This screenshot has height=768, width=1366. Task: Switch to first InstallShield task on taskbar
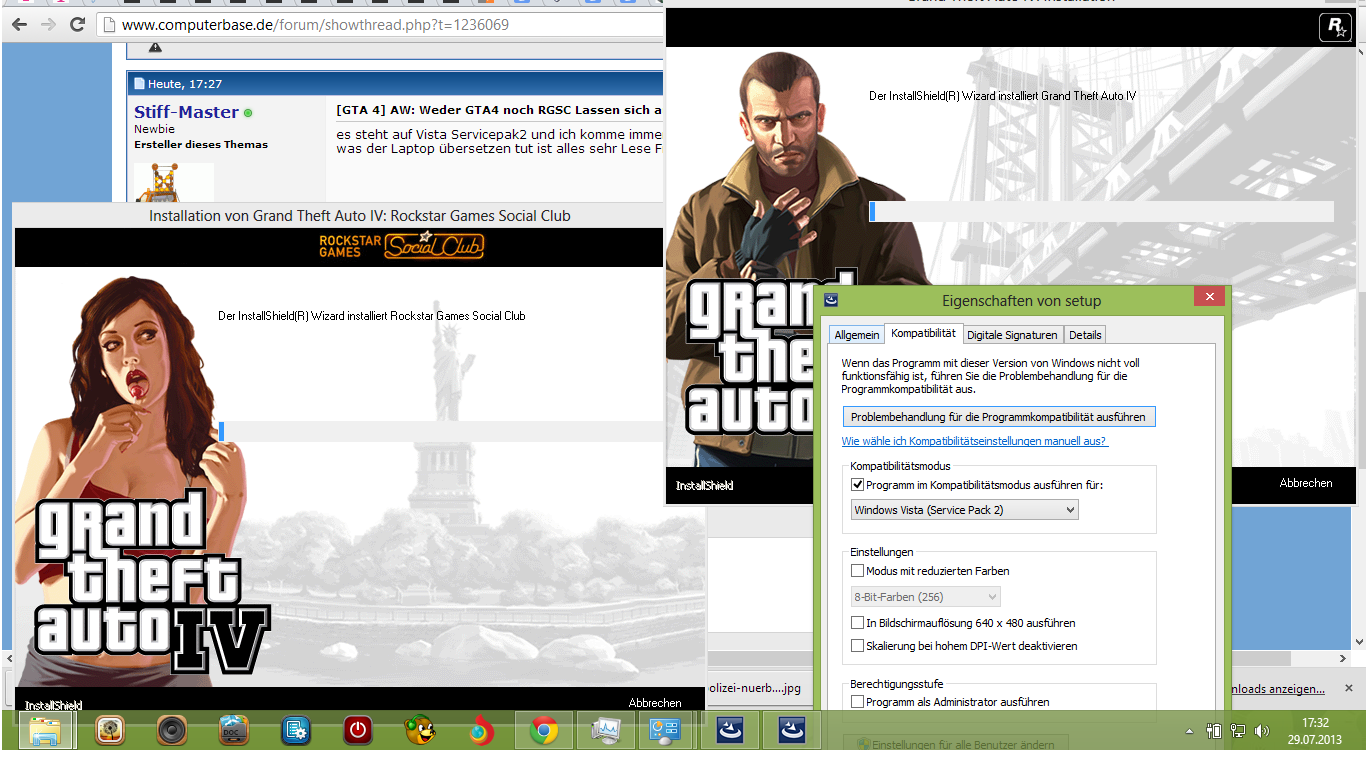[x=730, y=732]
